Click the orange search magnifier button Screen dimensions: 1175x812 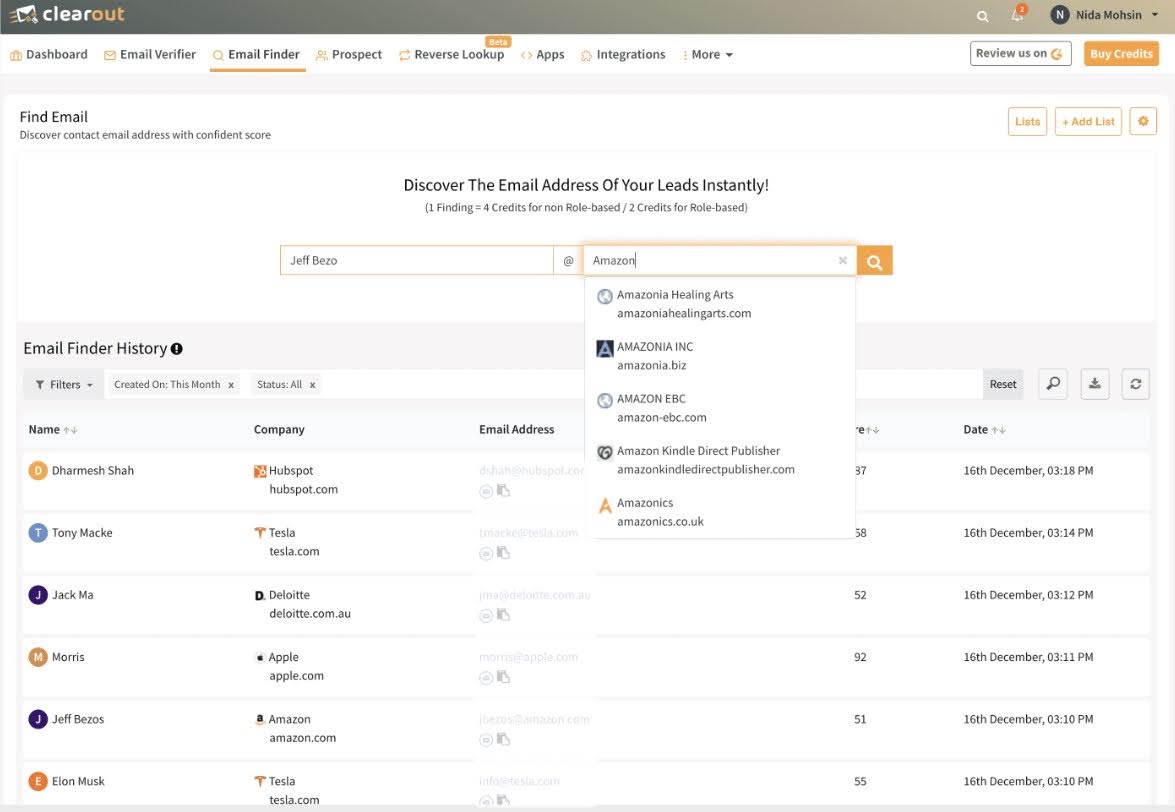[x=875, y=261]
